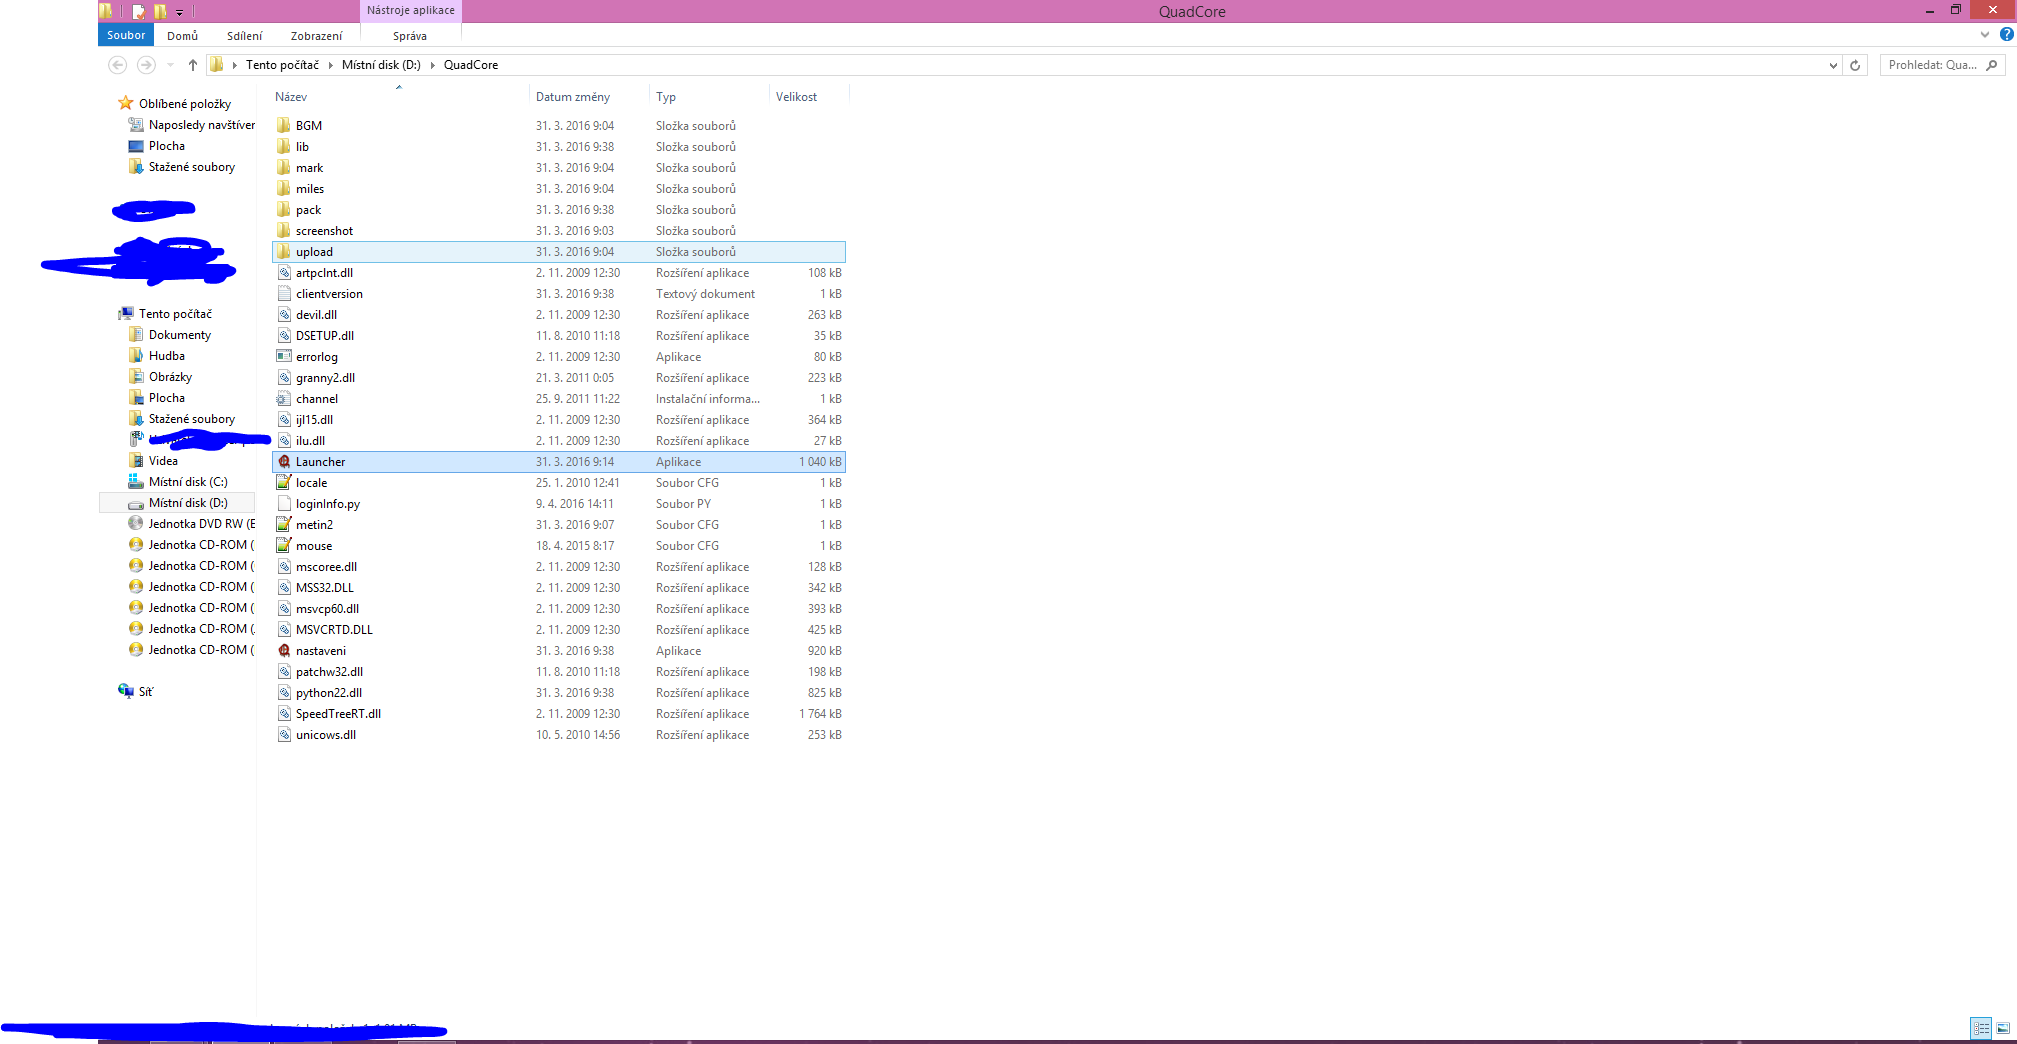
Task: Click the metin2 CFG file icon
Action: (284, 525)
